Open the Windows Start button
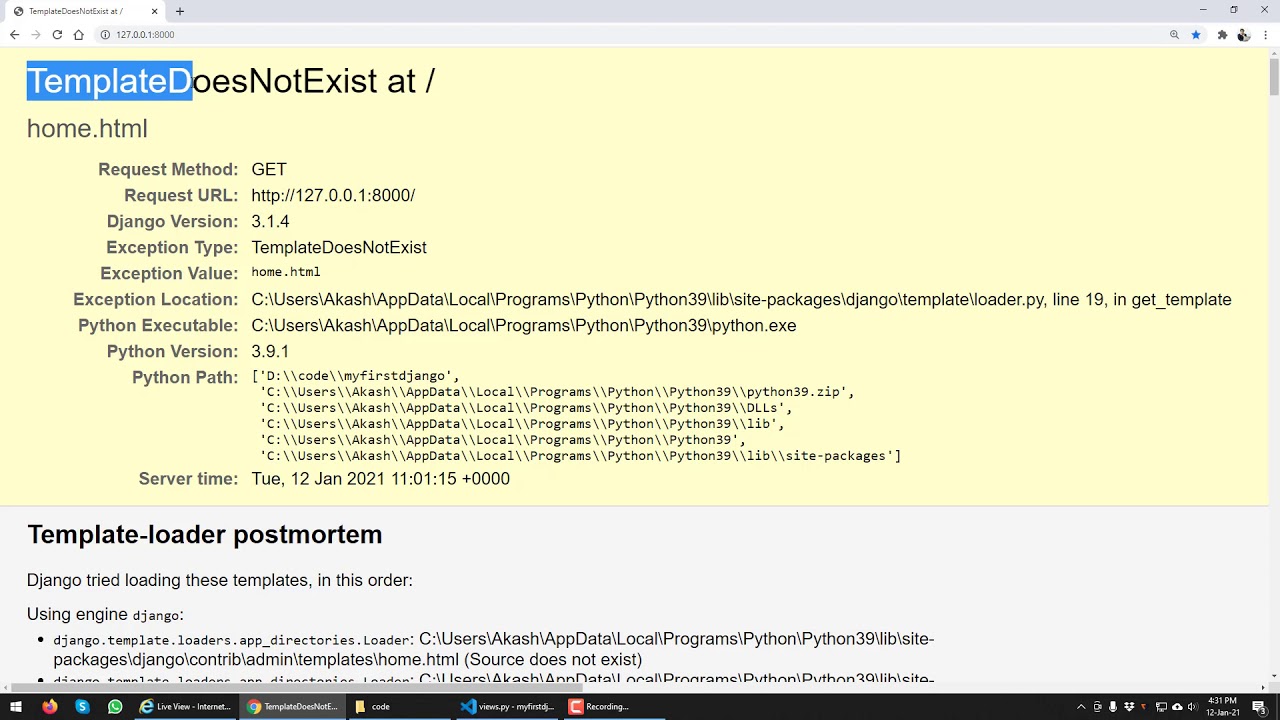 pos(16,707)
